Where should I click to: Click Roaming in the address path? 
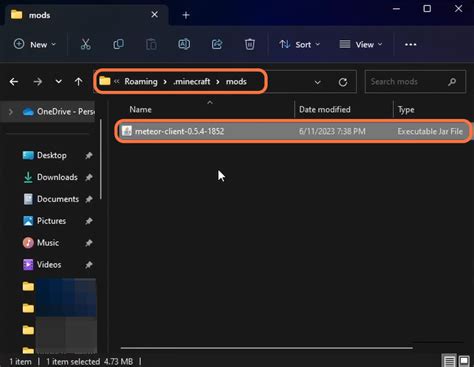[x=141, y=82]
